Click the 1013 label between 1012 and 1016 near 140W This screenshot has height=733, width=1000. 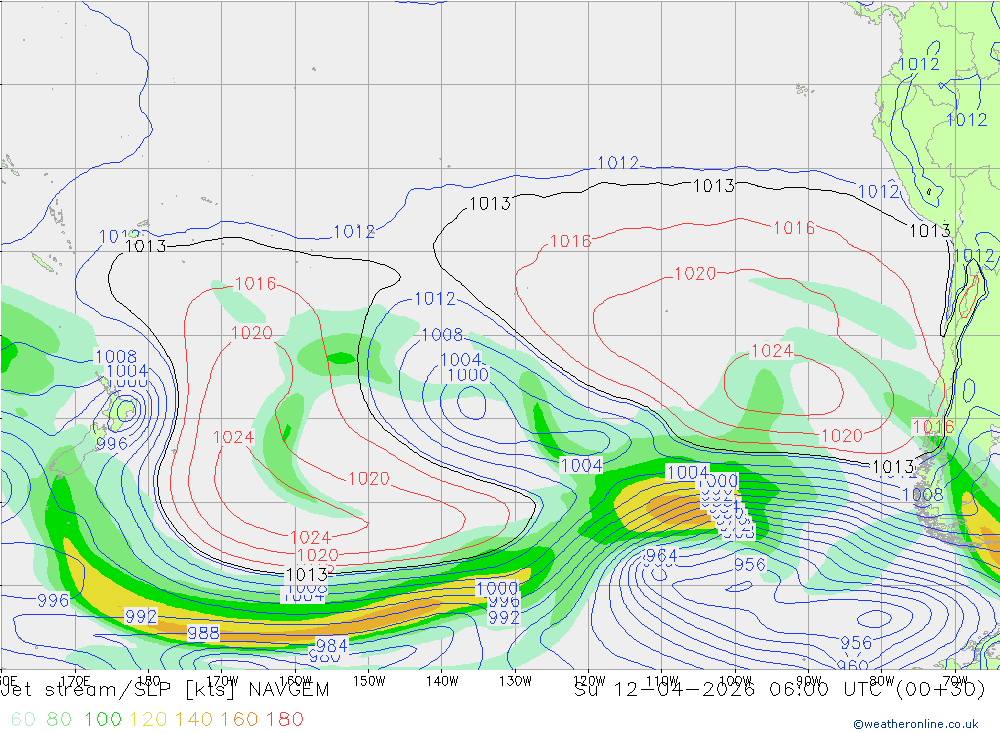pyautogui.click(x=490, y=203)
